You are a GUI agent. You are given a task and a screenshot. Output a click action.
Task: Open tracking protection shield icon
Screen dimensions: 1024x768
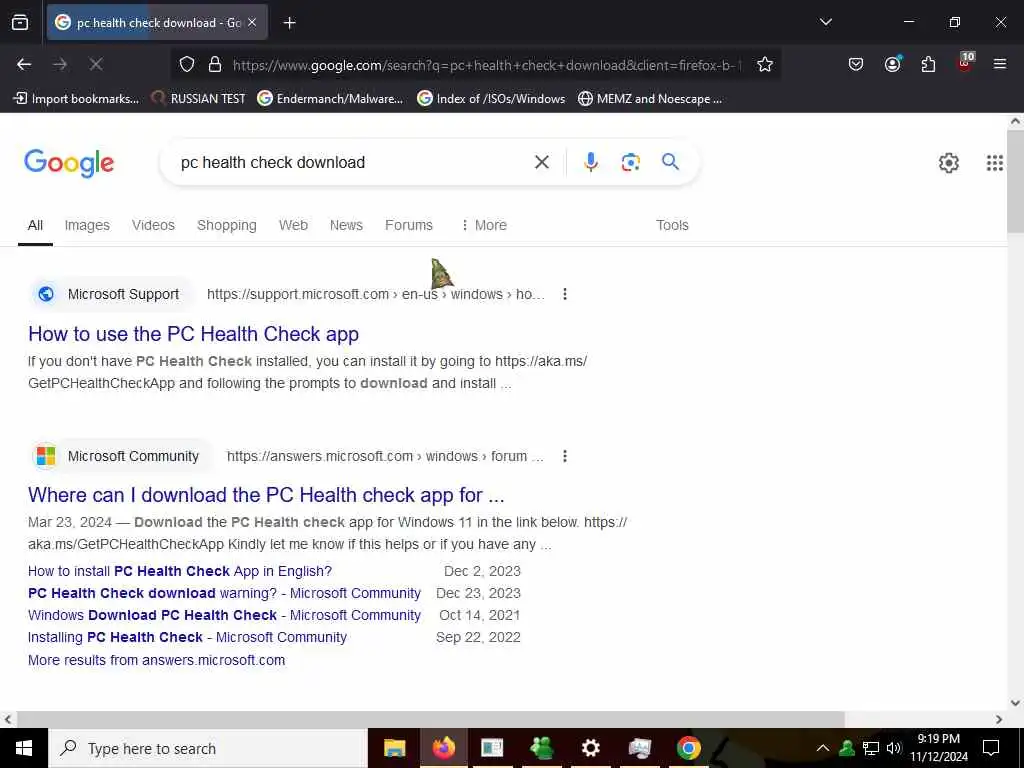pos(187,64)
